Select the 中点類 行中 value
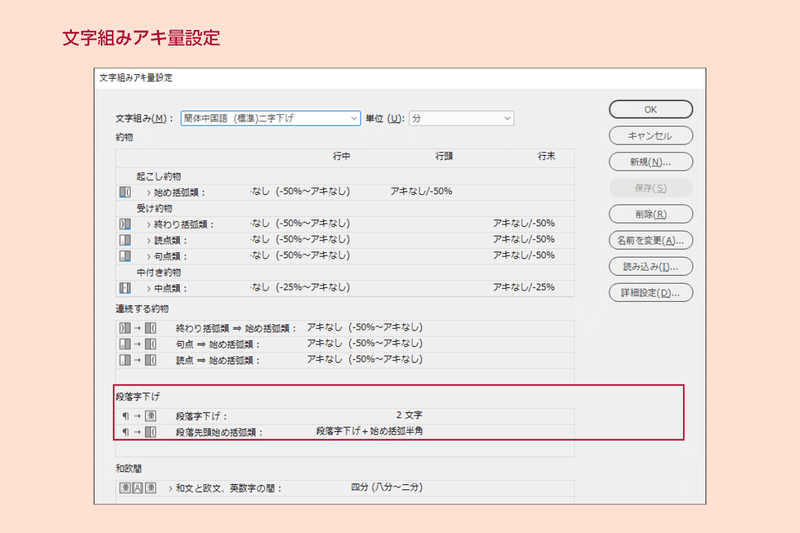Viewport: 800px width, 533px height. pos(300,287)
